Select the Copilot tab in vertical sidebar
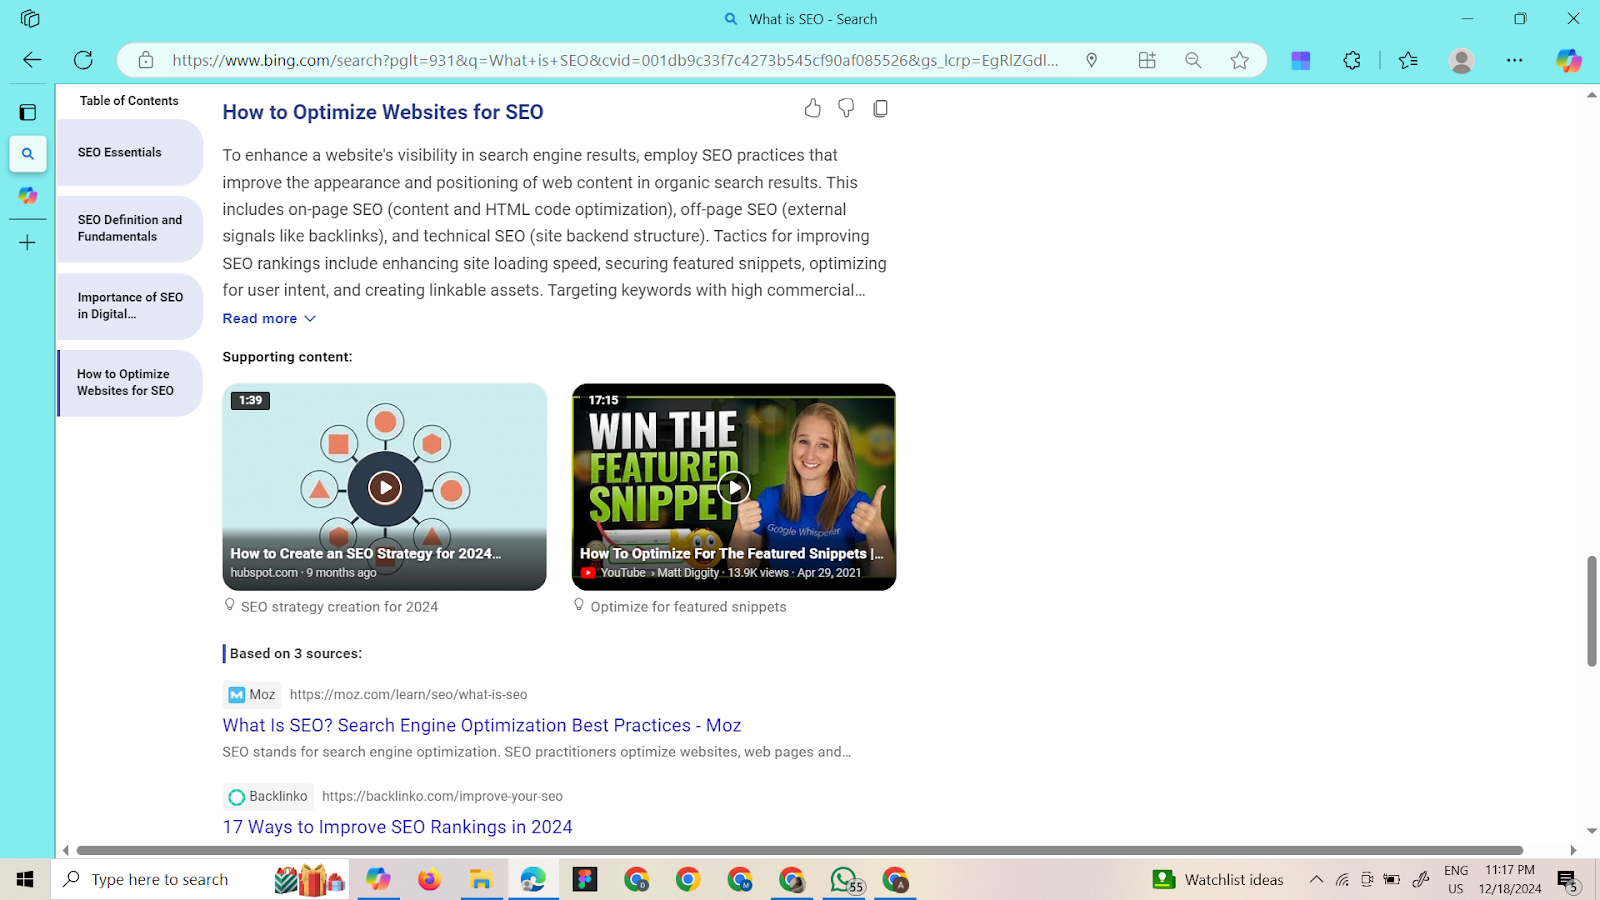 28,196
